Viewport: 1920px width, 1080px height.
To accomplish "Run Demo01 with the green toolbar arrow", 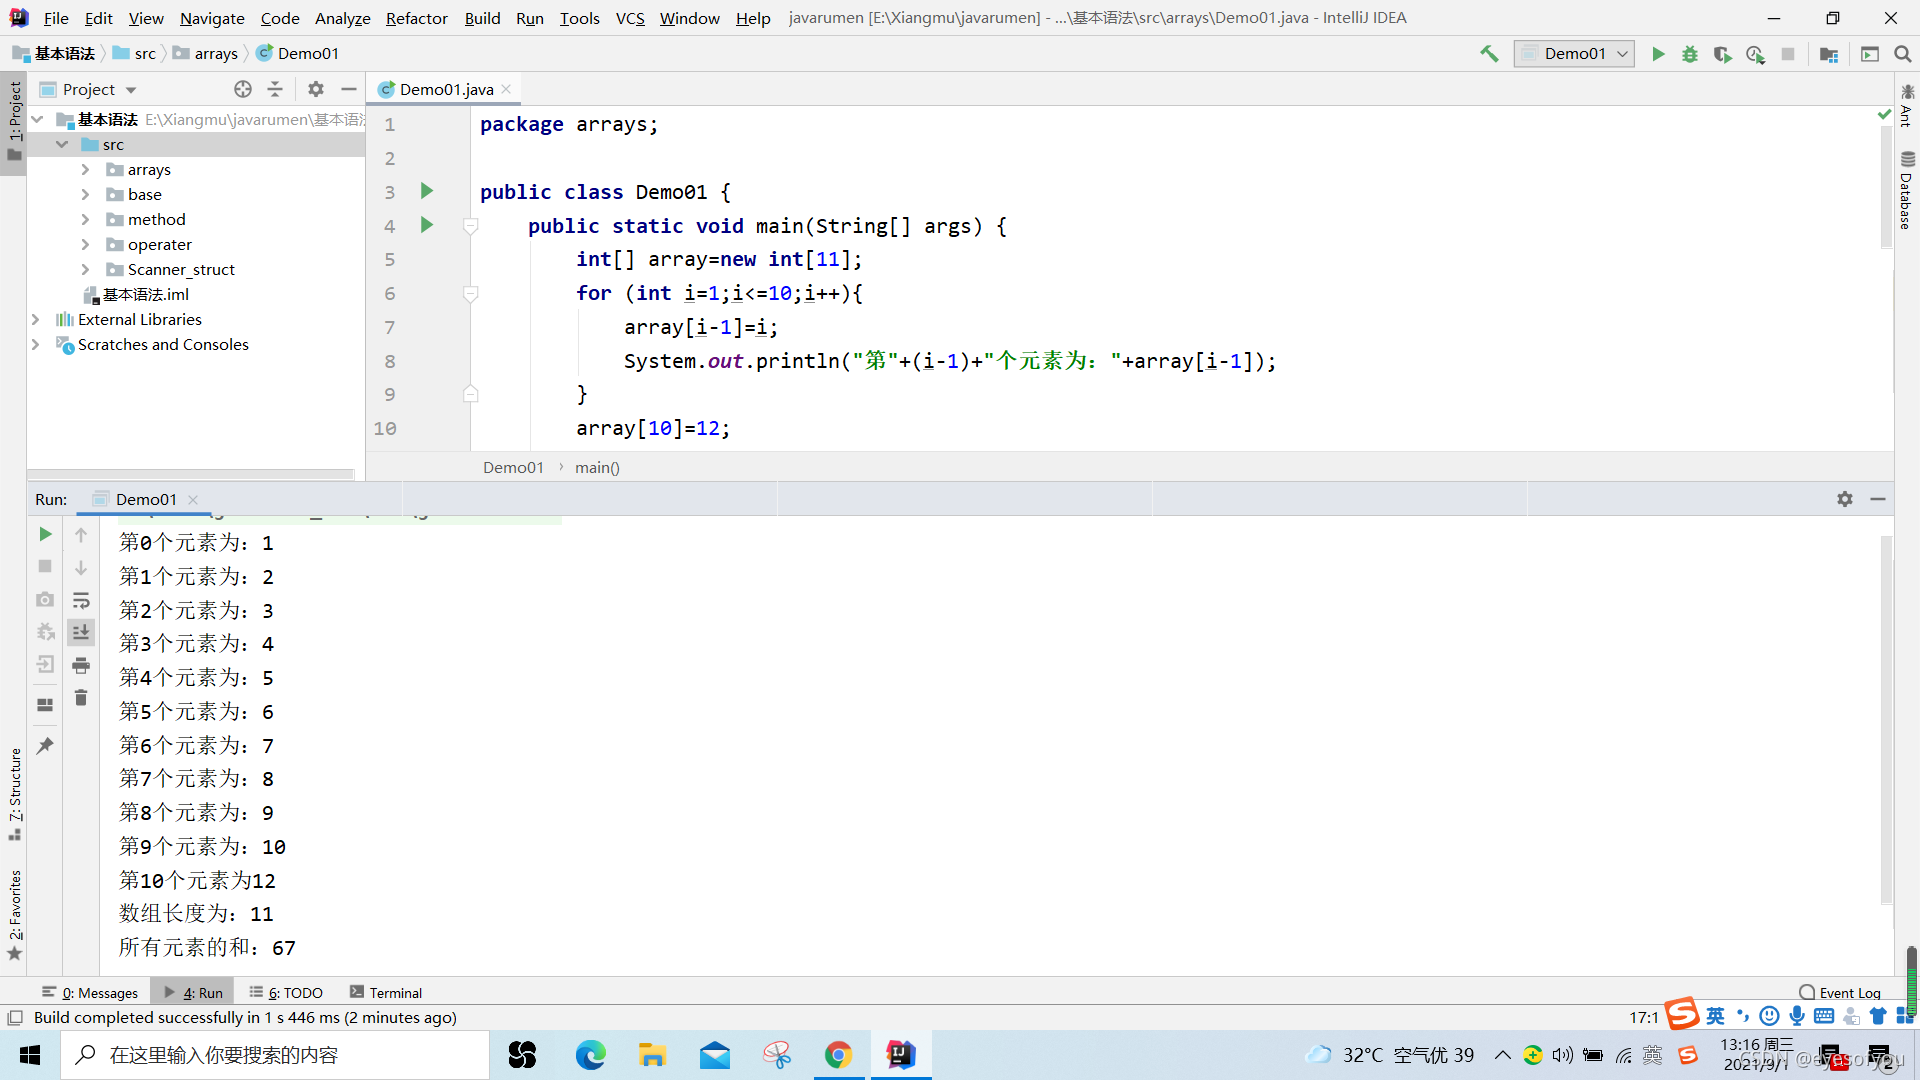I will click(x=1658, y=54).
